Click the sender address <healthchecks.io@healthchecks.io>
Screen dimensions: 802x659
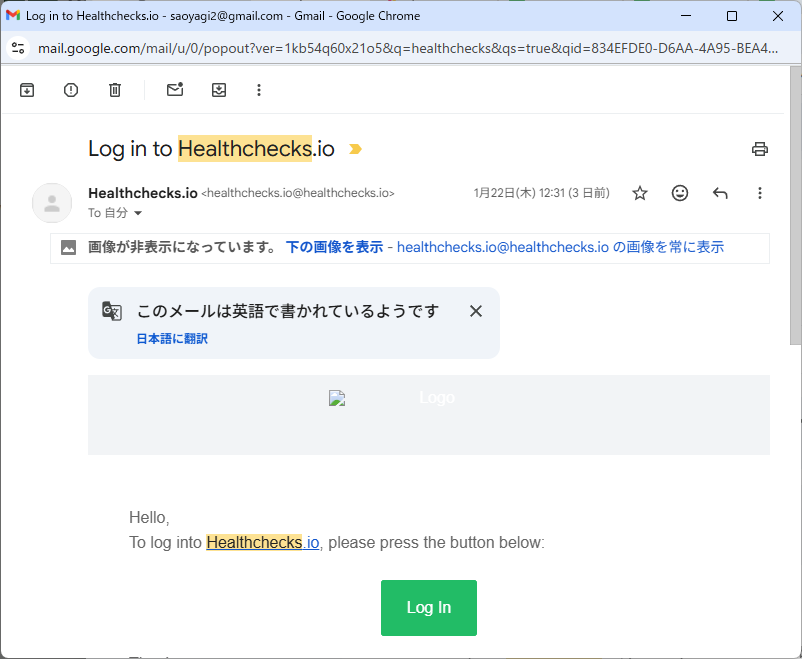point(298,193)
